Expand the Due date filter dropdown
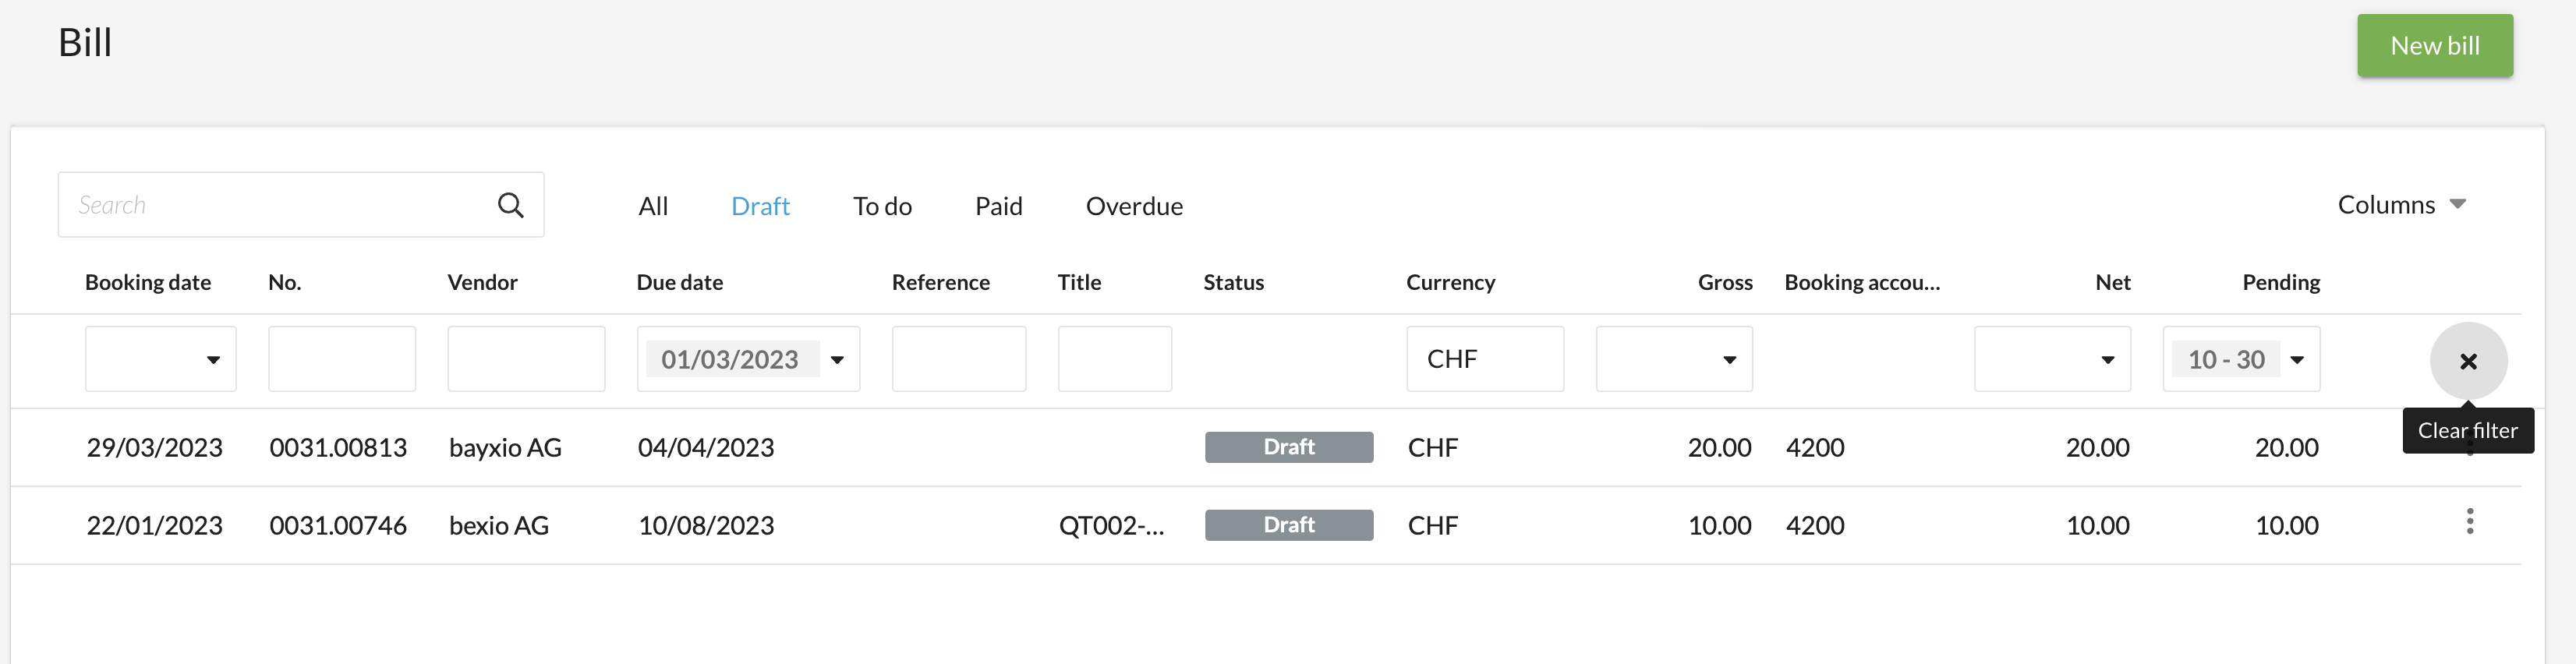 coord(838,360)
